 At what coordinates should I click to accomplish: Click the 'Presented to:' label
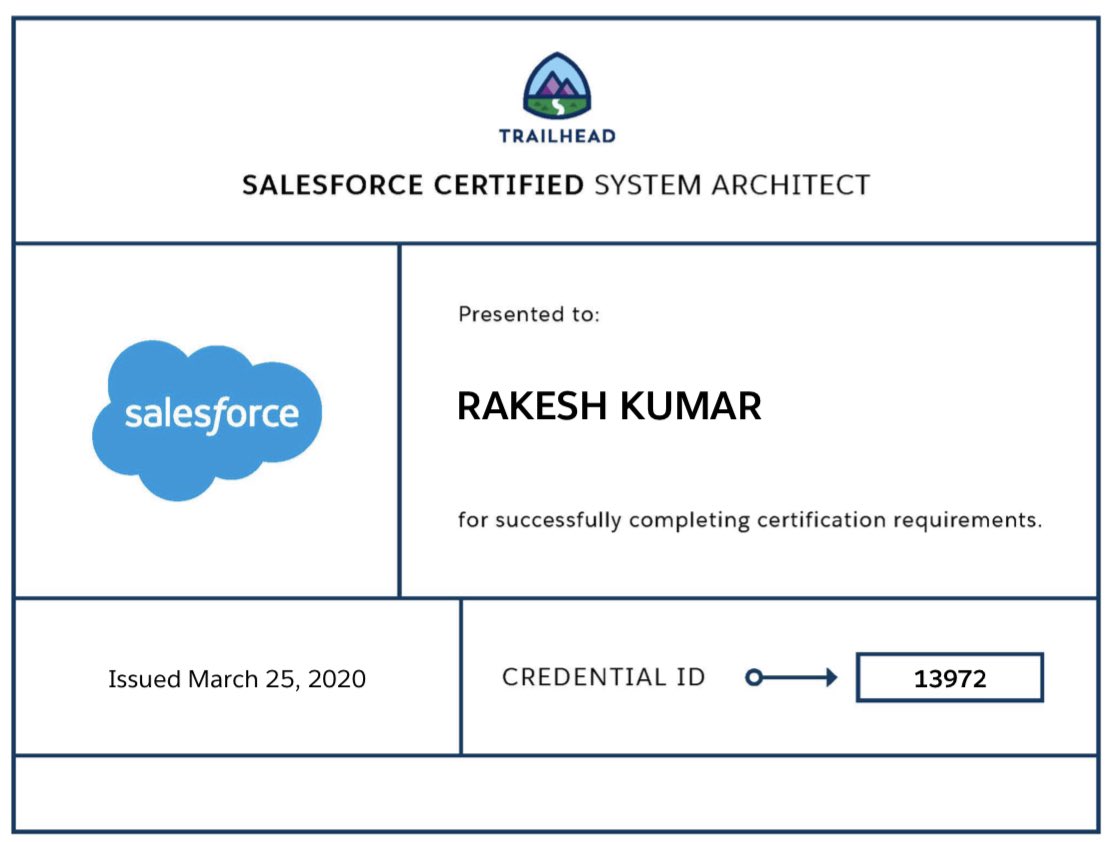(529, 314)
